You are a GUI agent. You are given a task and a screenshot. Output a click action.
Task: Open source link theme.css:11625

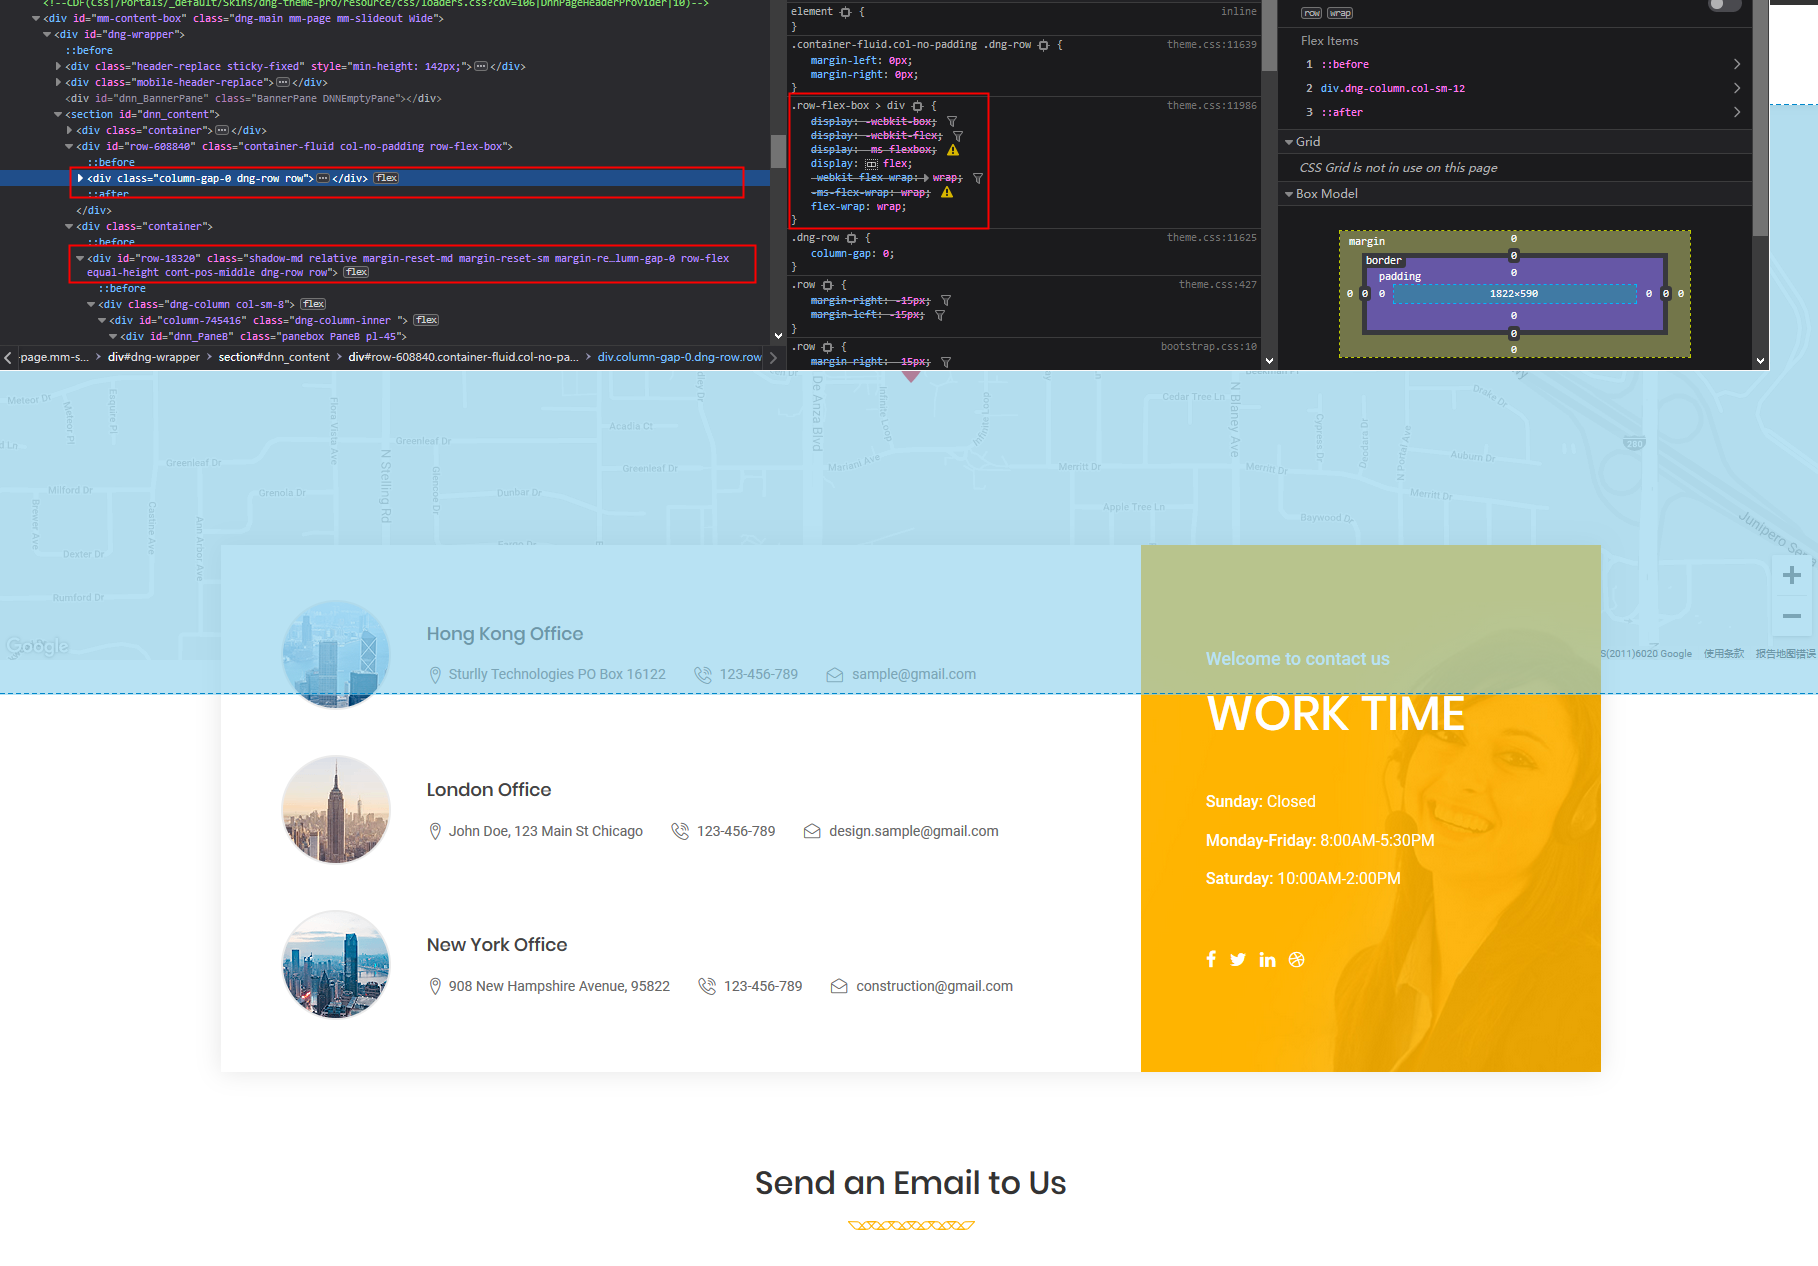coord(1211,238)
